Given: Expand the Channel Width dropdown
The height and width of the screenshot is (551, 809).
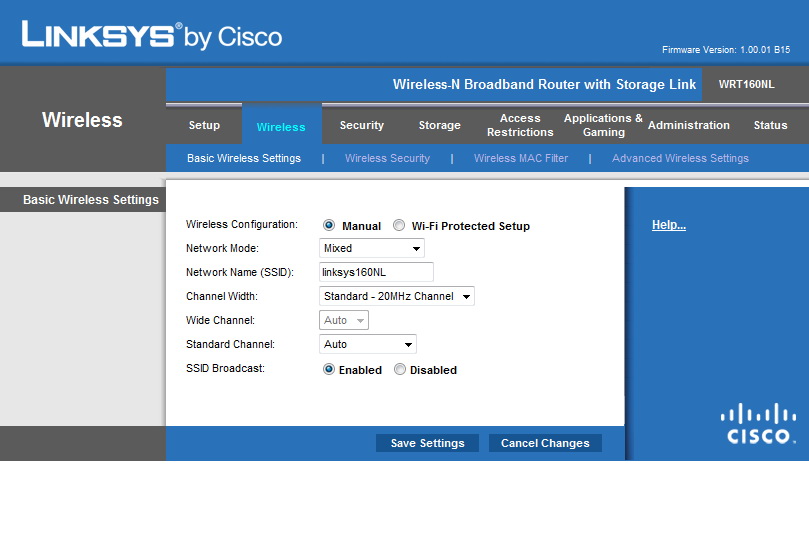Looking at the screenshot, I should click(x=397, y=296).
